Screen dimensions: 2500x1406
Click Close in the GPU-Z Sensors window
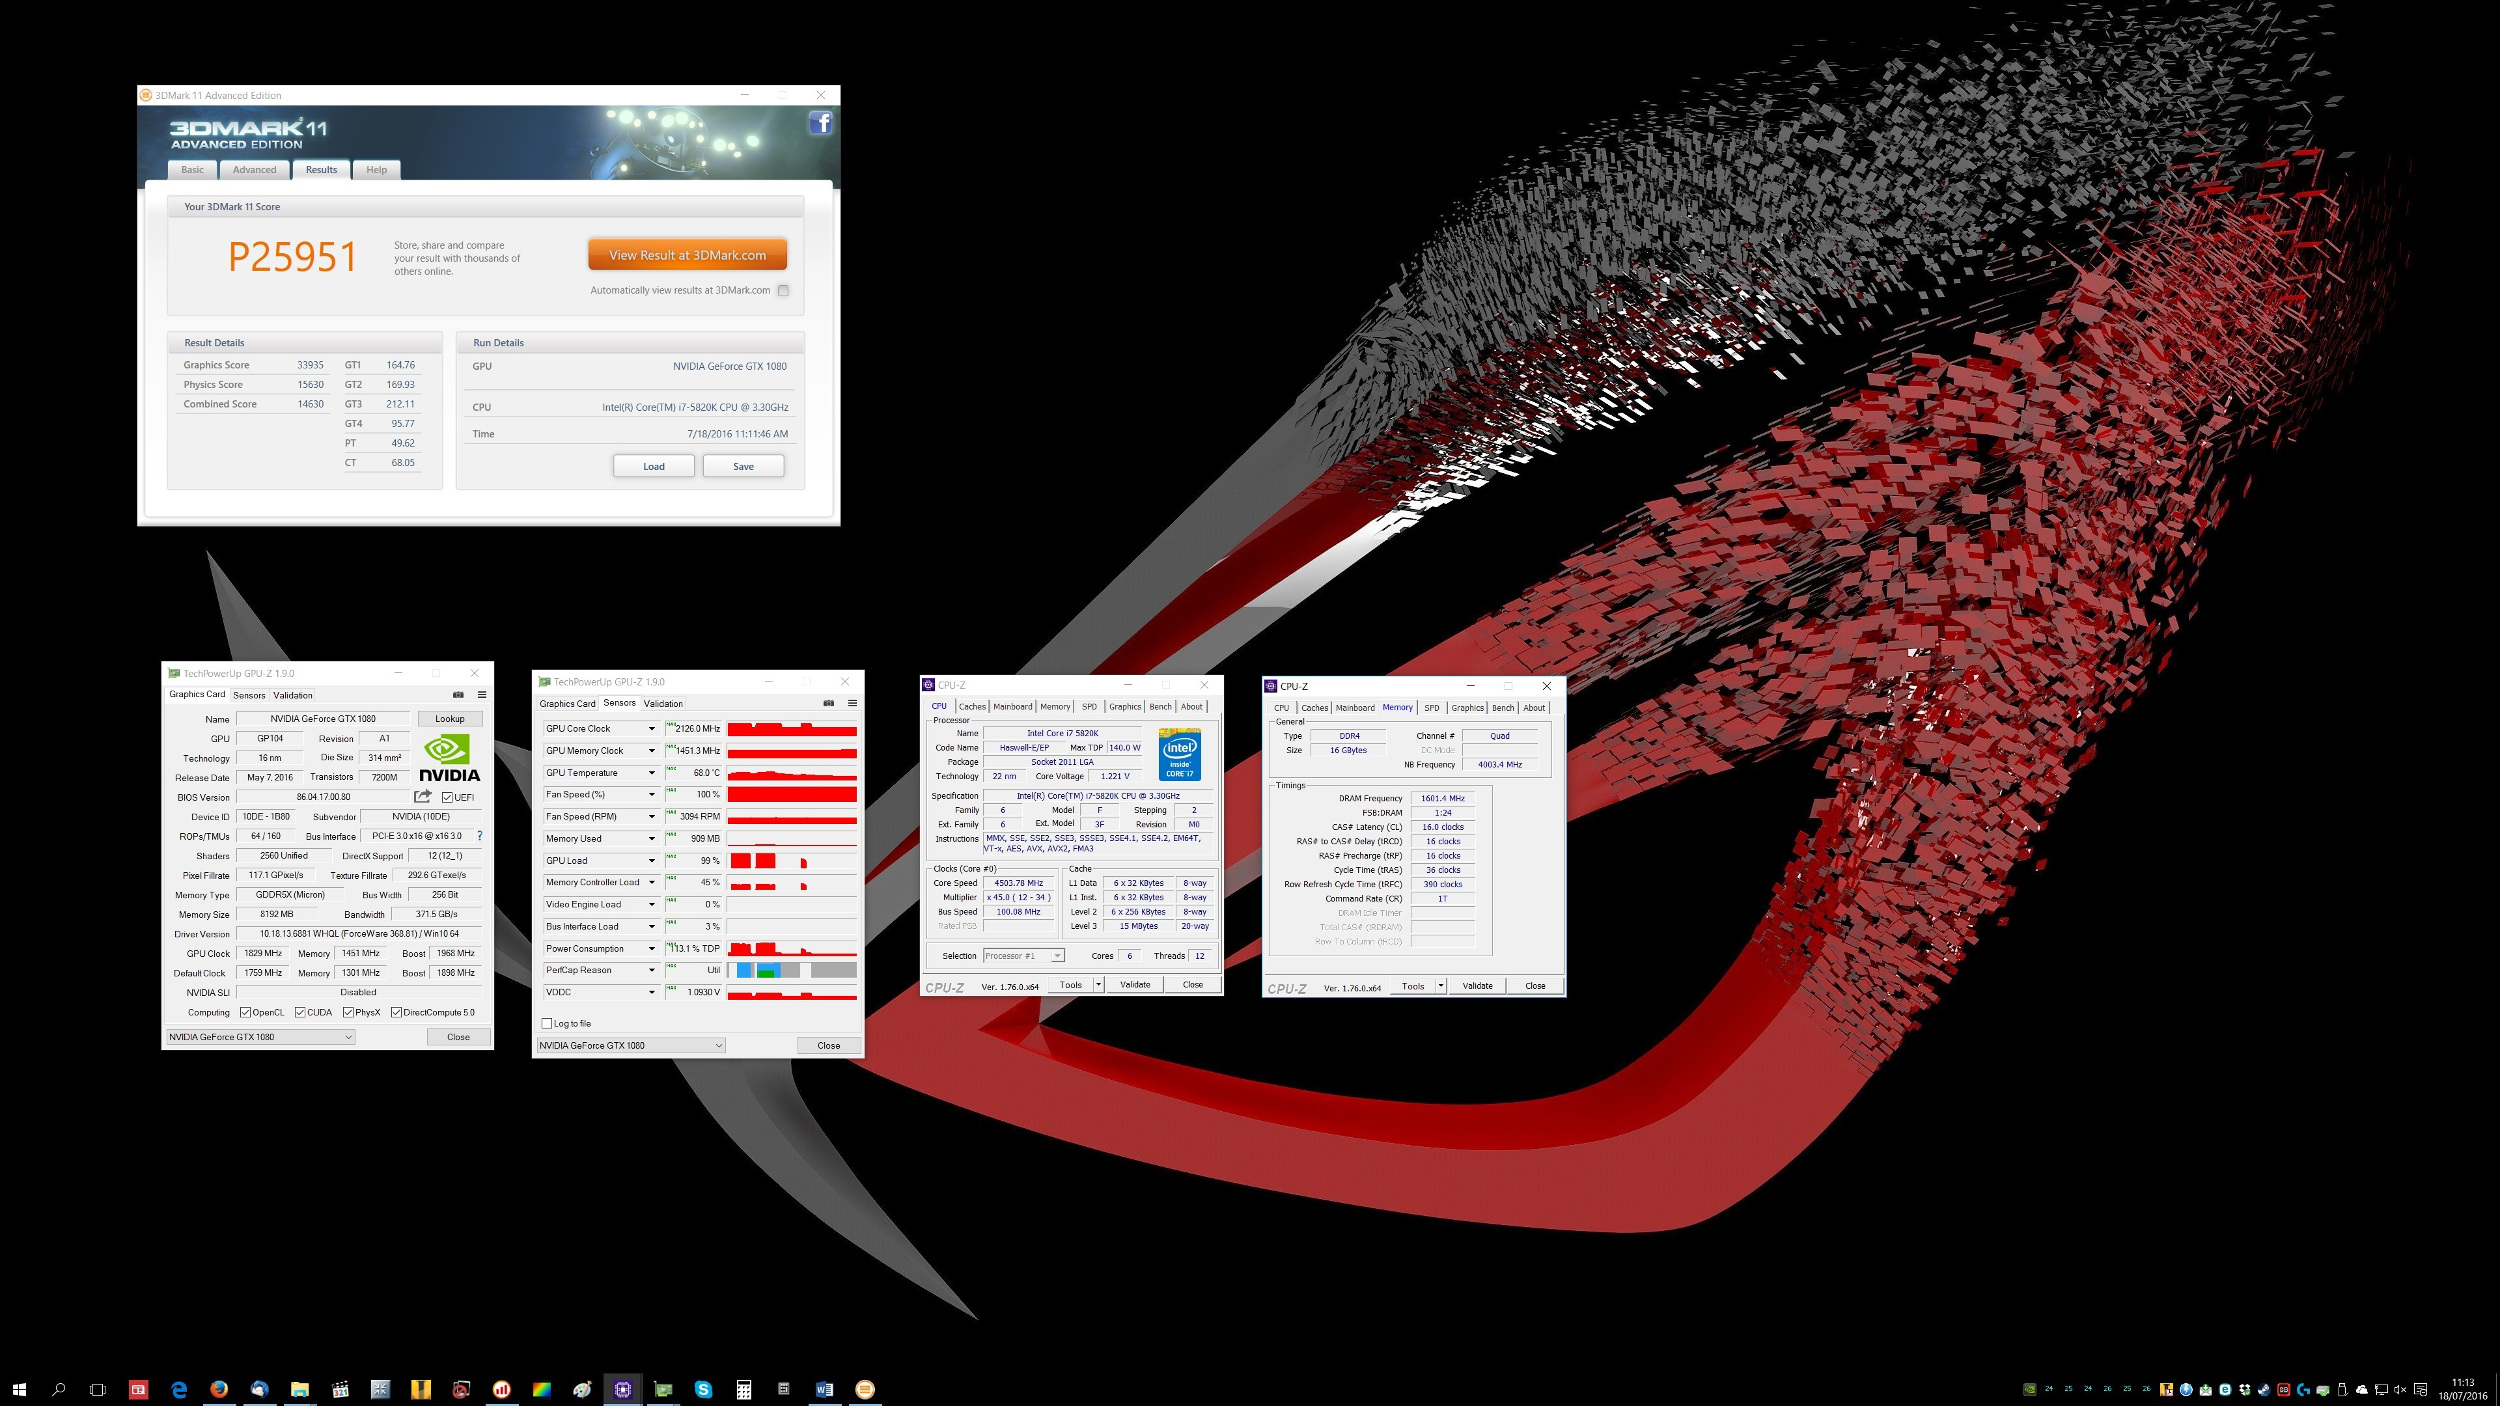click(x=829, y=1045)
